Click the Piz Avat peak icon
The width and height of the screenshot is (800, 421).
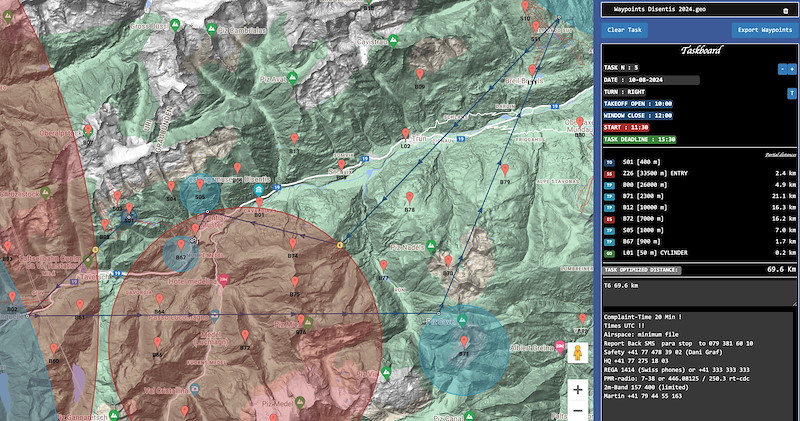pos(292,78)
